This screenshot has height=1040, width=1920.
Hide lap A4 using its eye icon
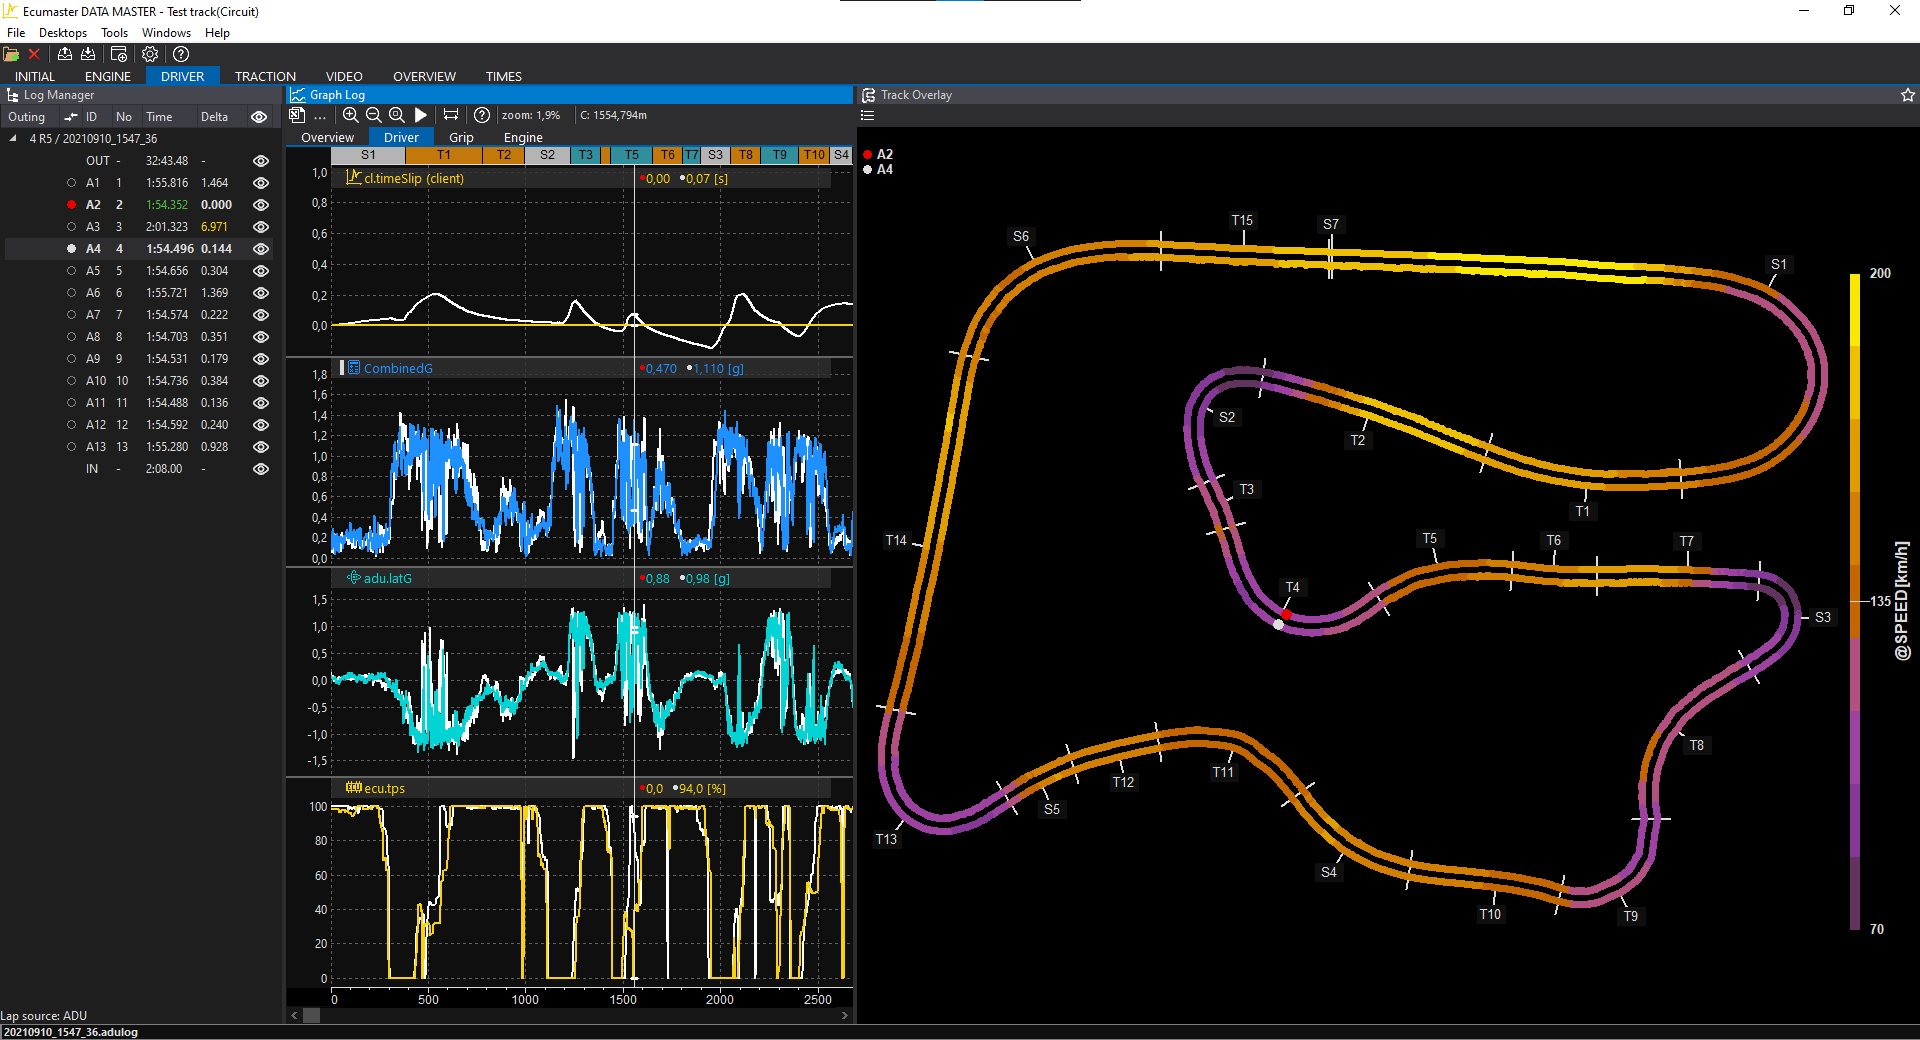point(261,249)
